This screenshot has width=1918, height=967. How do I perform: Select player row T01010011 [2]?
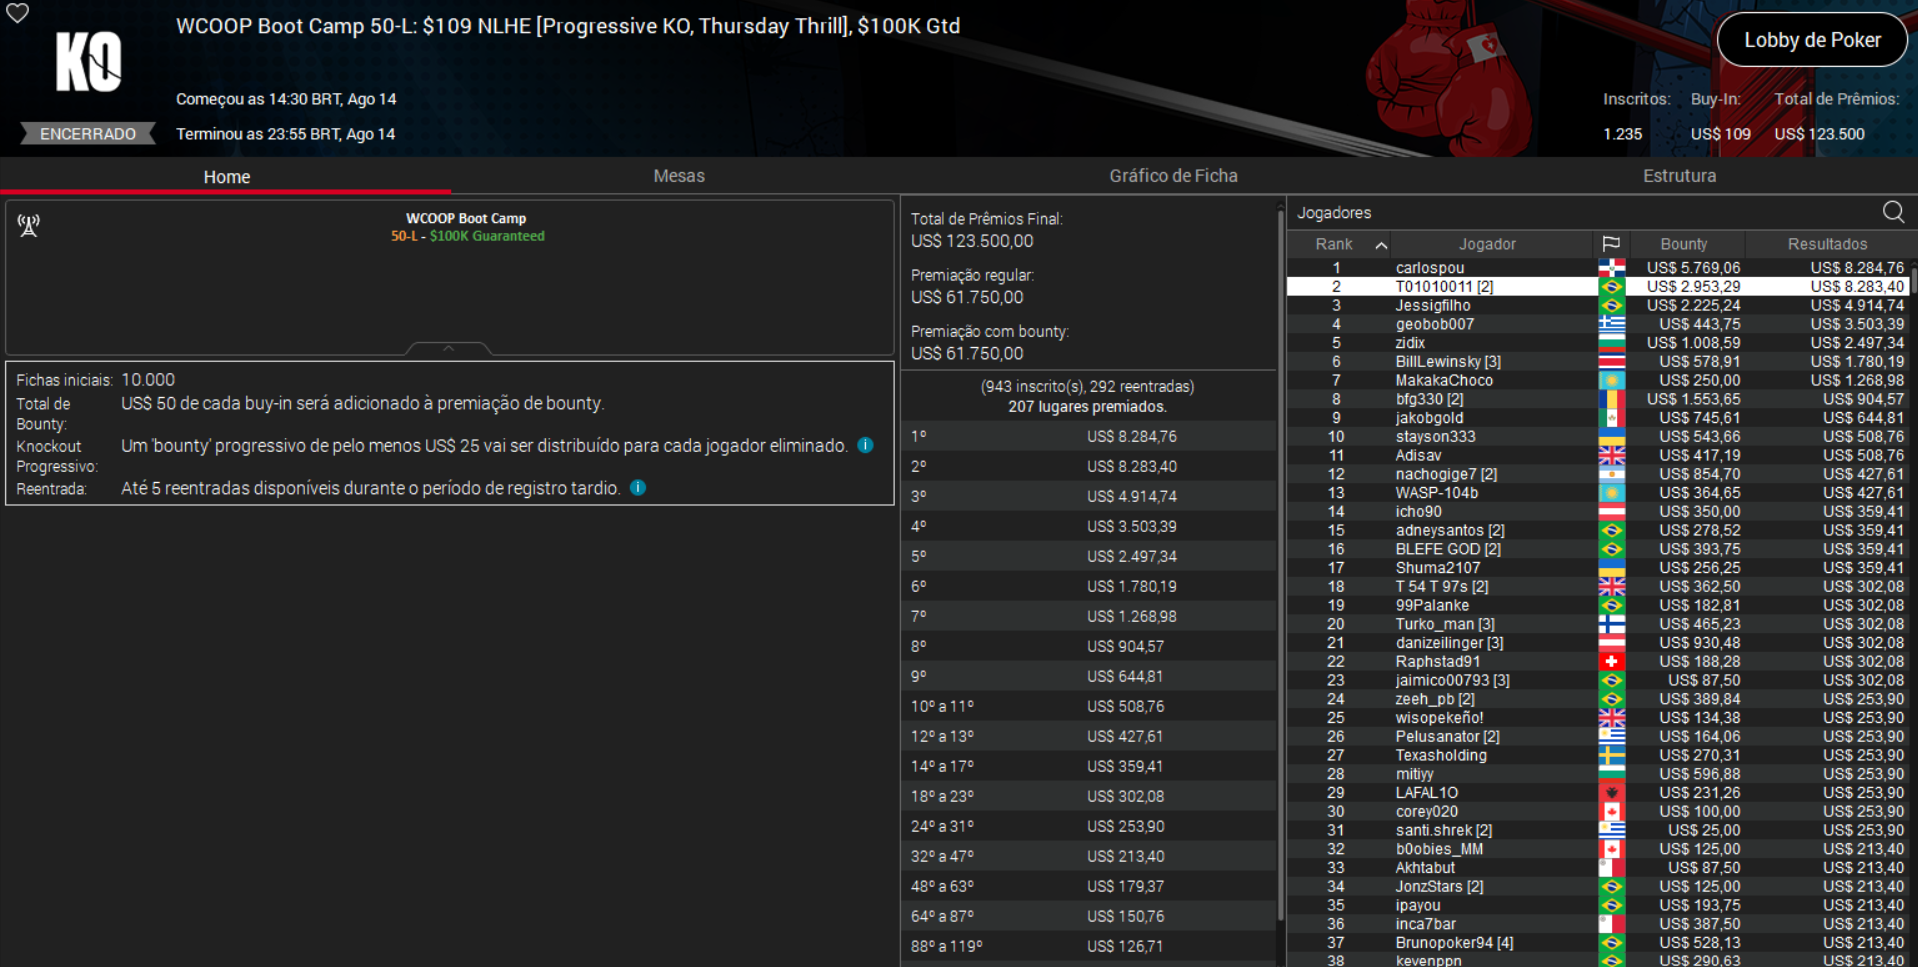click(x=1597, y=287)
